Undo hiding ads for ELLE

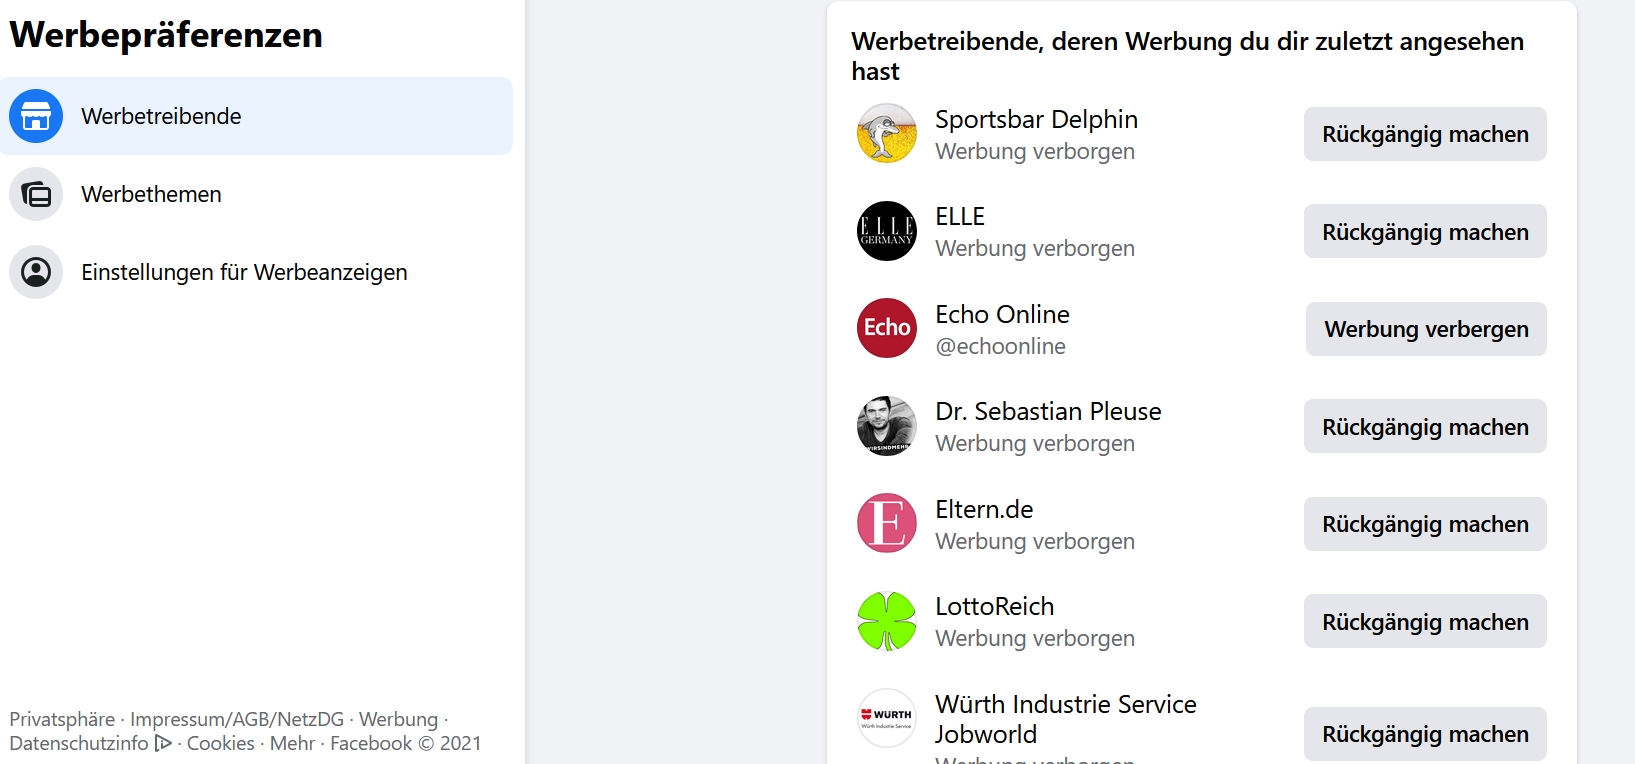[x=1425, y=232]
